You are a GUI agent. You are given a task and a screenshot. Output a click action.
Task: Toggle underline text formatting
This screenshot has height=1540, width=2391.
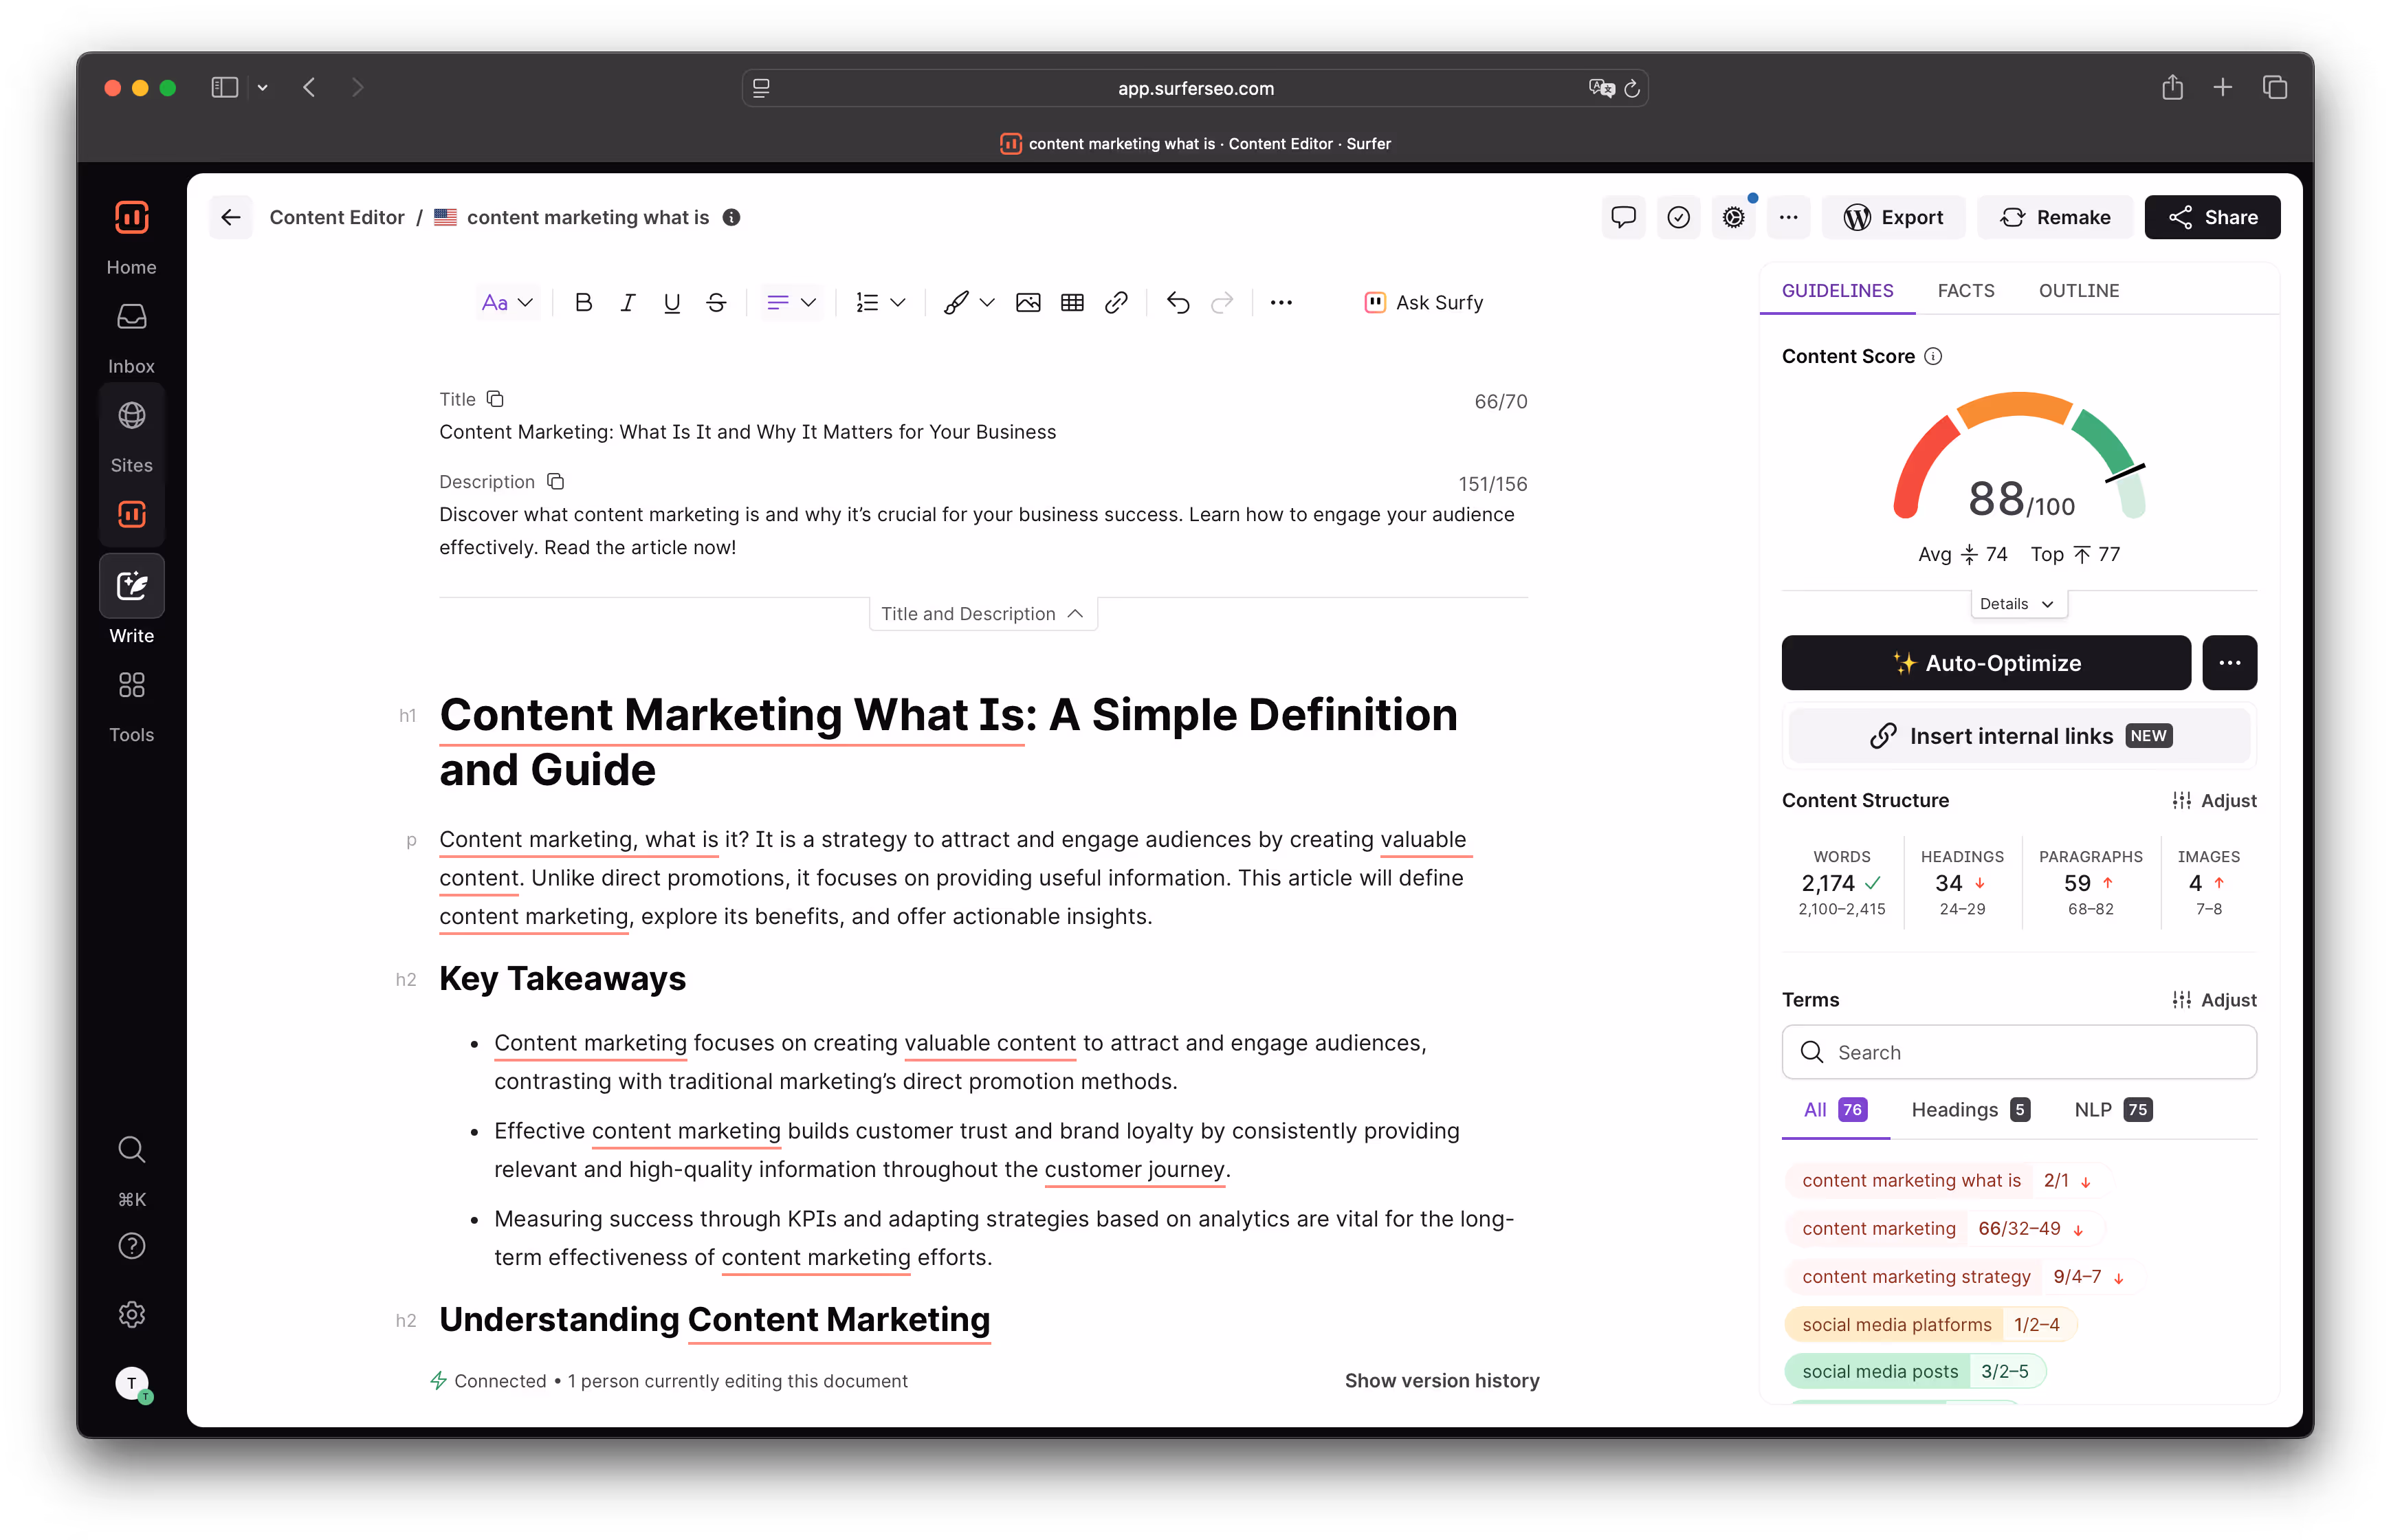(x=672, y=302)
